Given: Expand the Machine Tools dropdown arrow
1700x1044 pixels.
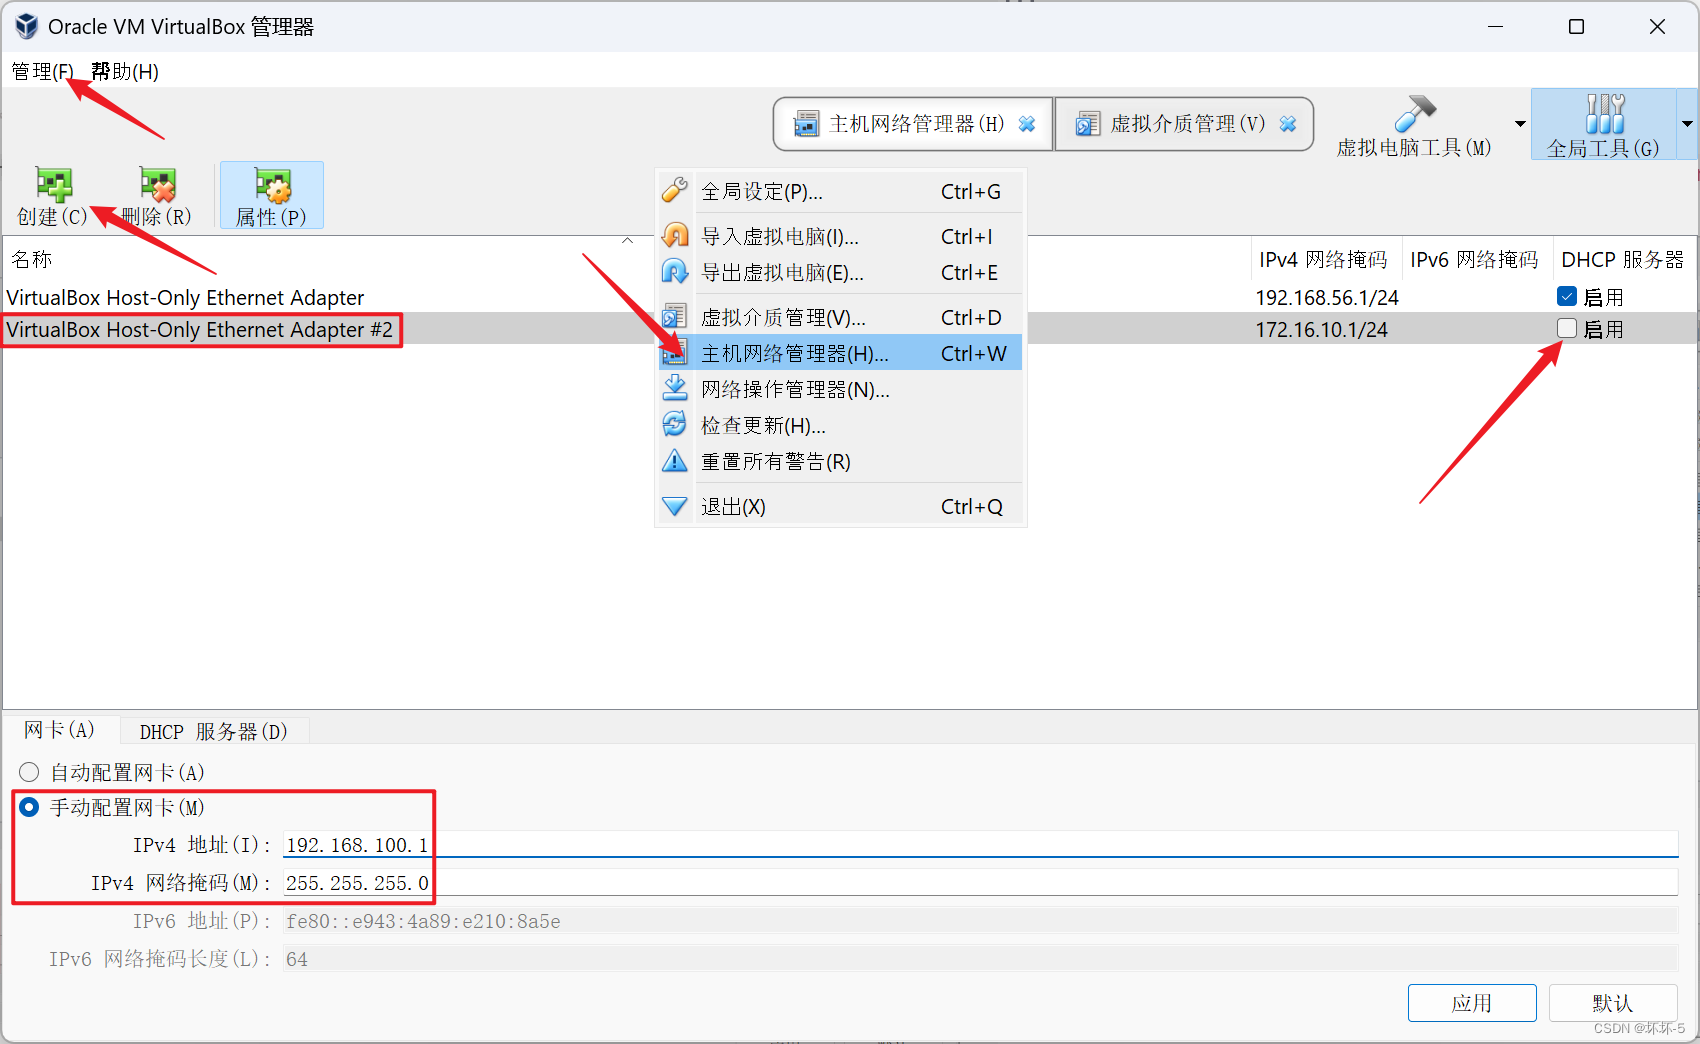Looking at the screenshot, I should pyautogui.click(x=1520, y=124).
